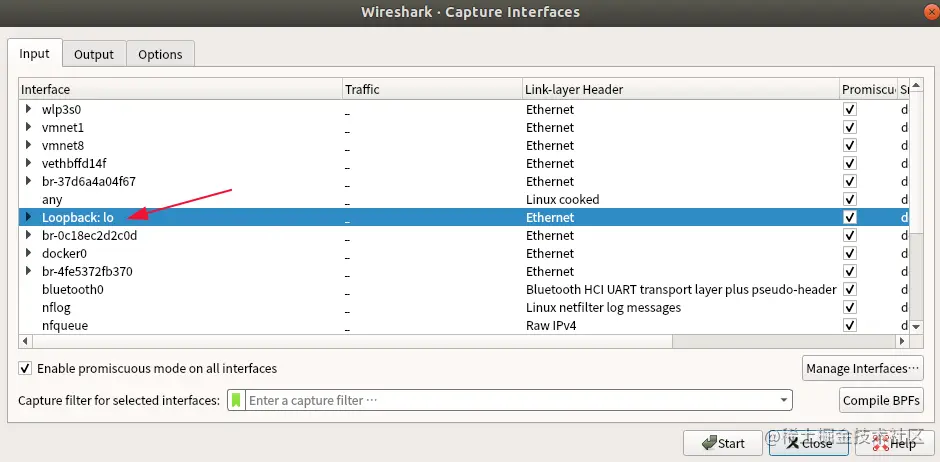
Task: Click the Promiscuous column header
Action: pyautogui.click(x=868, y=89)
